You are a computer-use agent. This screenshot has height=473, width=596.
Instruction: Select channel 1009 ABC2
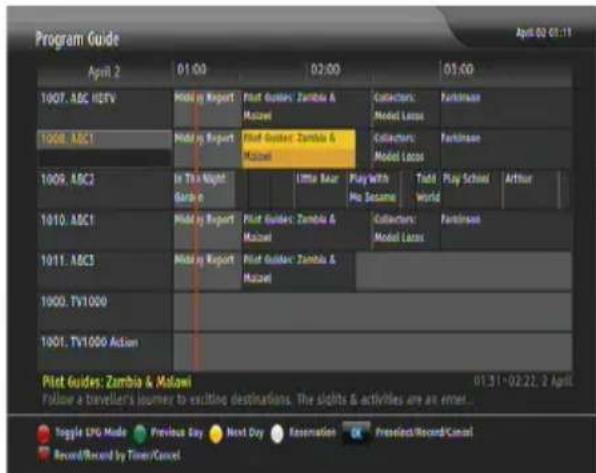coord(105,189)
